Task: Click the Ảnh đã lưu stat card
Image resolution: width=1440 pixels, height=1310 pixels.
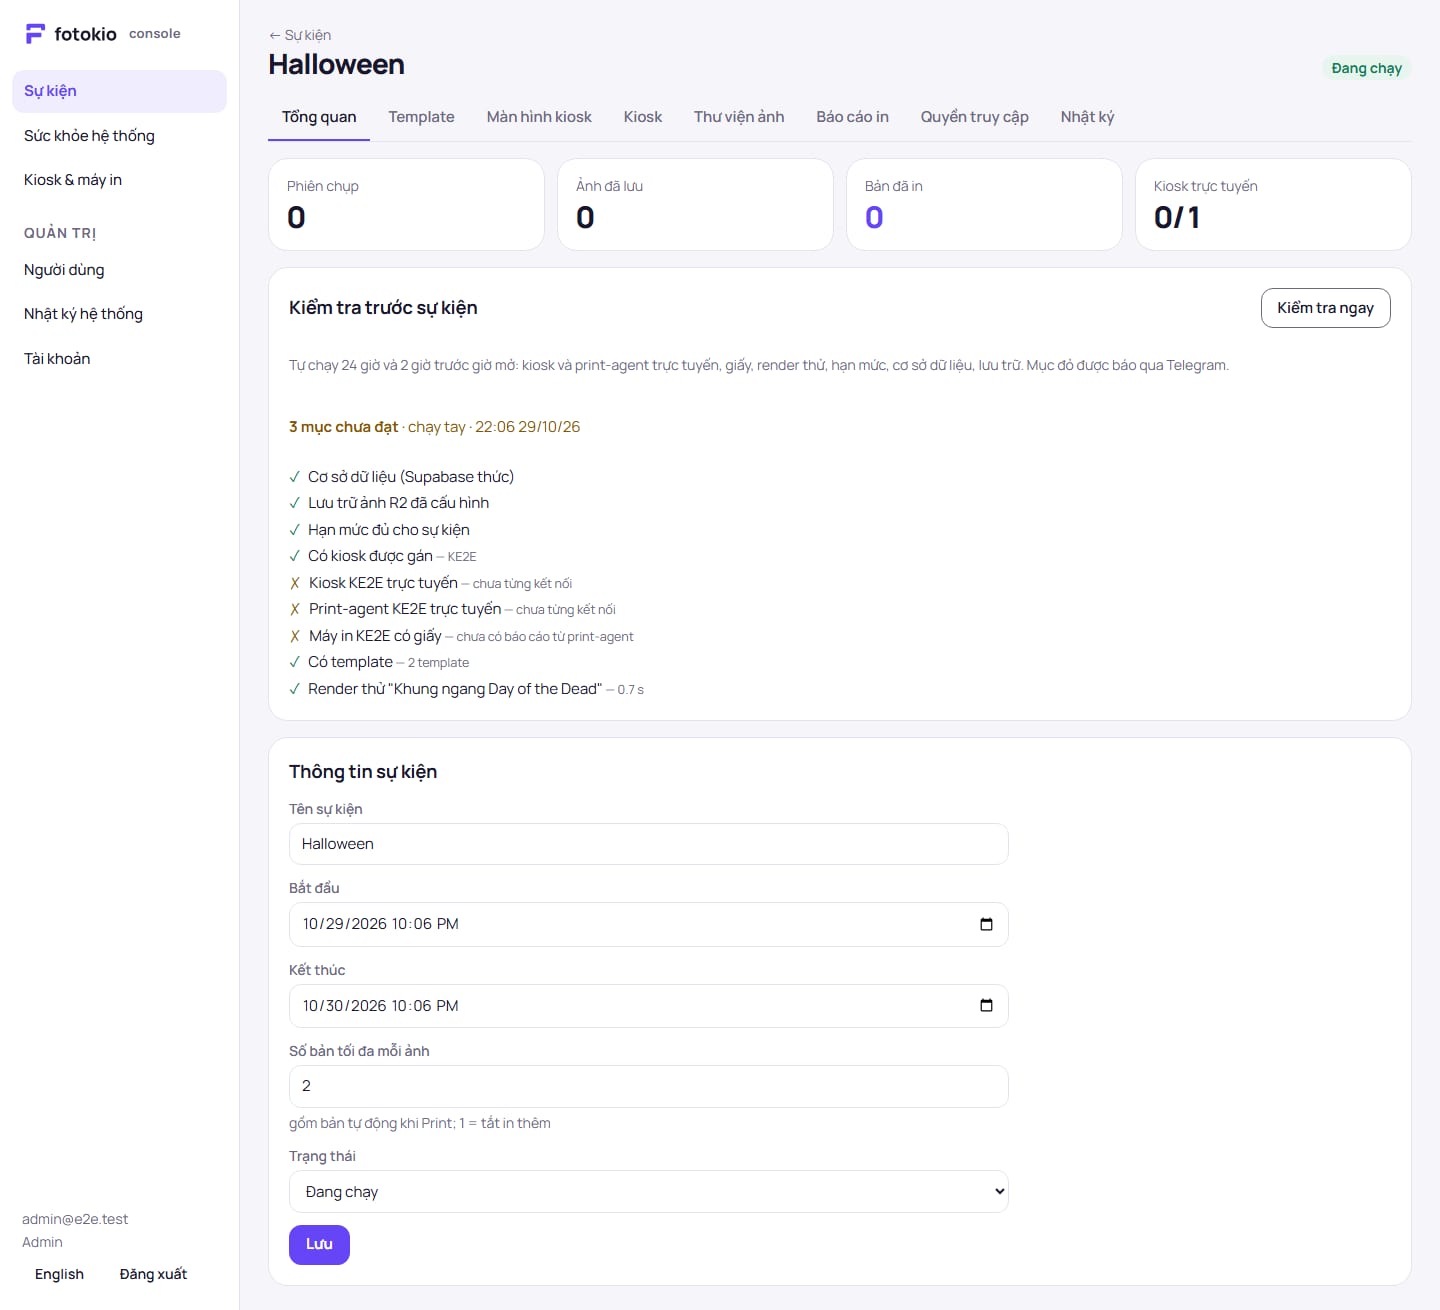Action: (x=695, y=204)
